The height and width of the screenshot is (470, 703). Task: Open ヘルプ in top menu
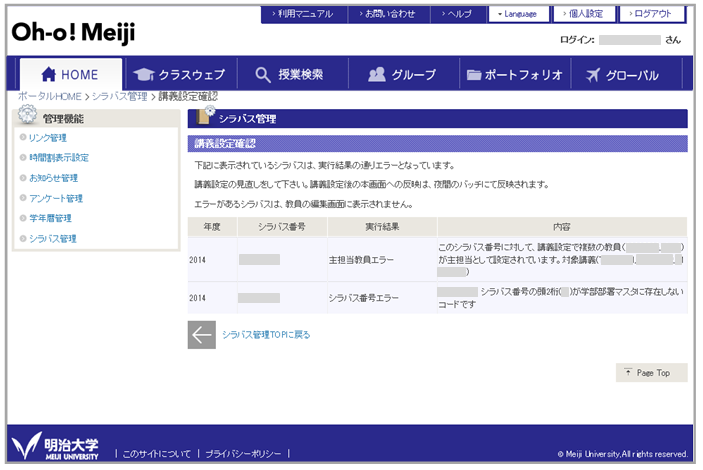pyautogui.click(x=458, y=14)
